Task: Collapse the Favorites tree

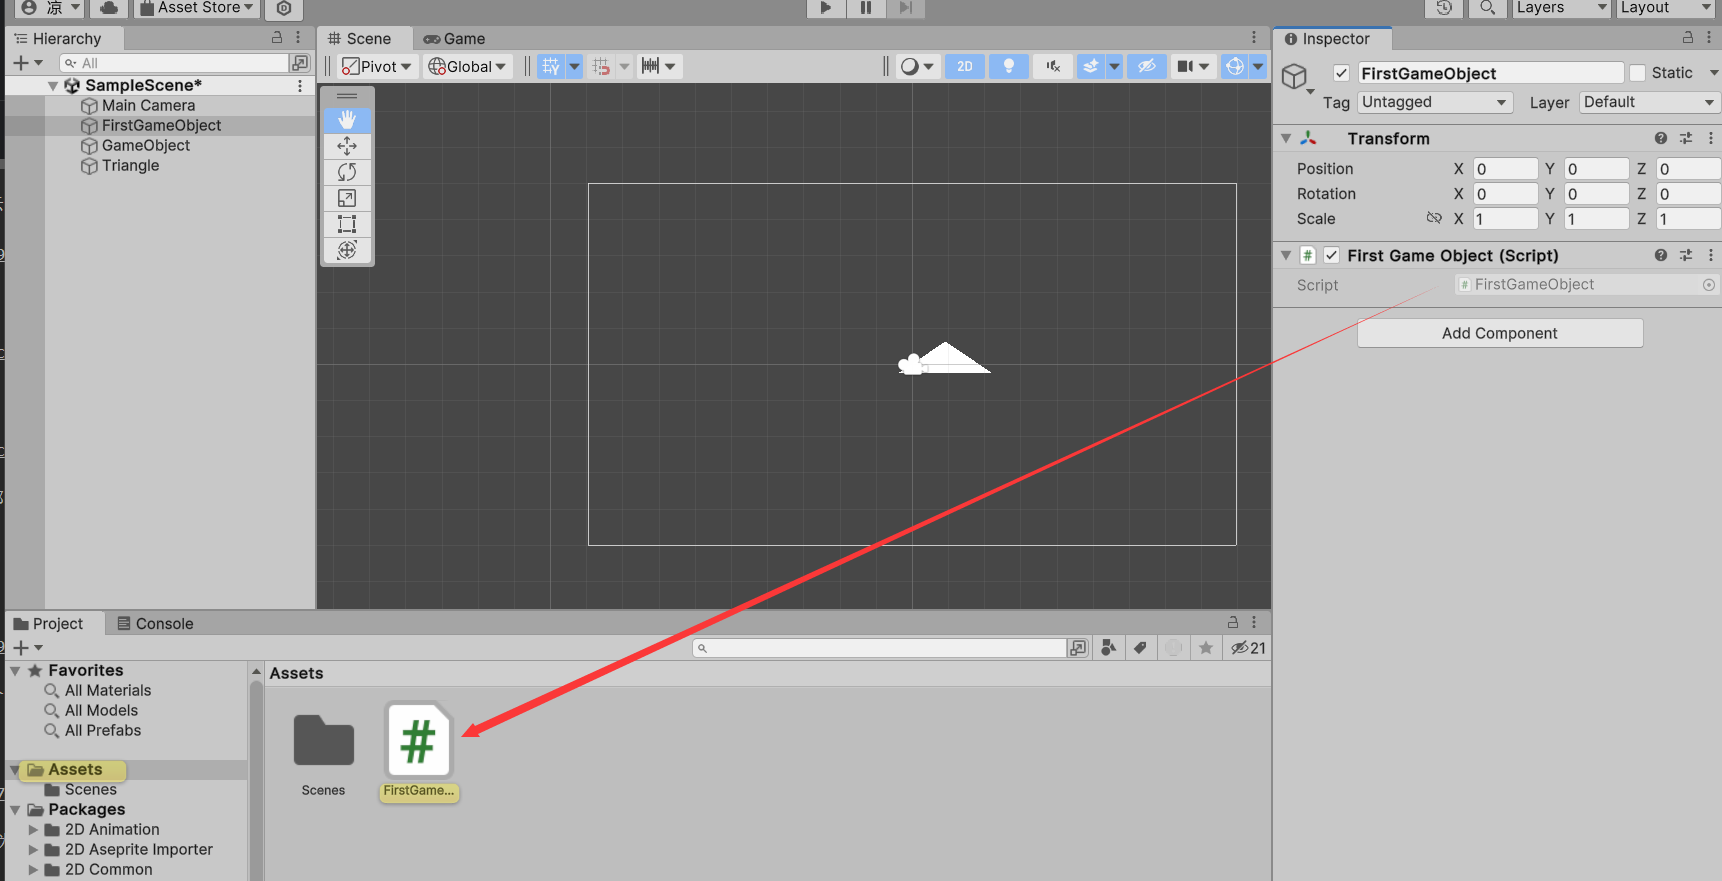Action: tap(15, 671)
